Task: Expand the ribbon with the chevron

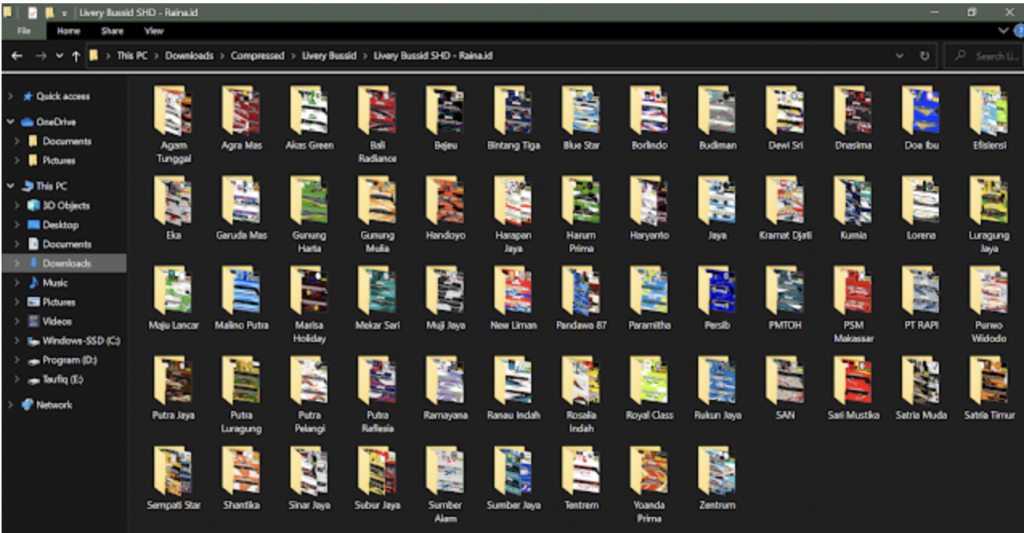Action: coord(1003,31)
